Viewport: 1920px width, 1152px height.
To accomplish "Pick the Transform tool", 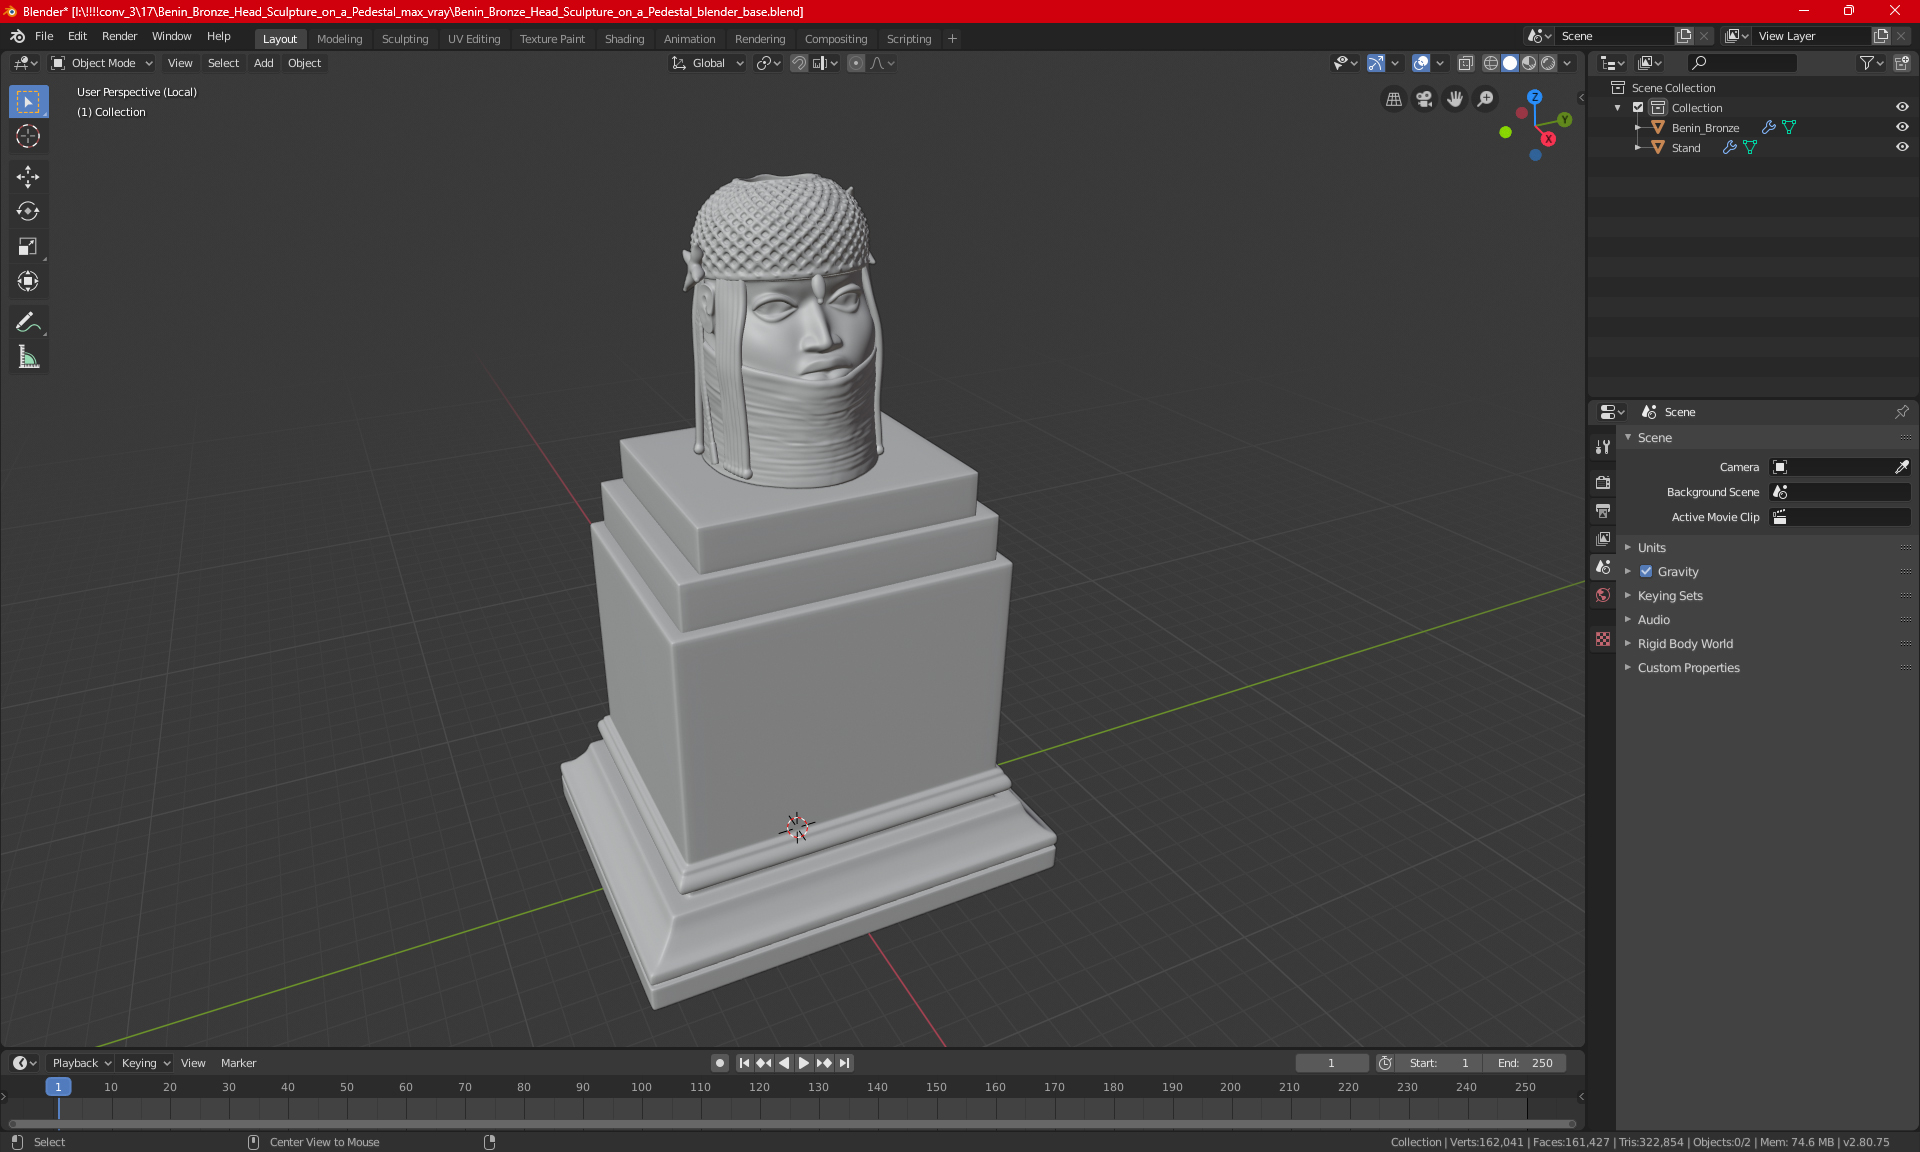I will point(28,282).
